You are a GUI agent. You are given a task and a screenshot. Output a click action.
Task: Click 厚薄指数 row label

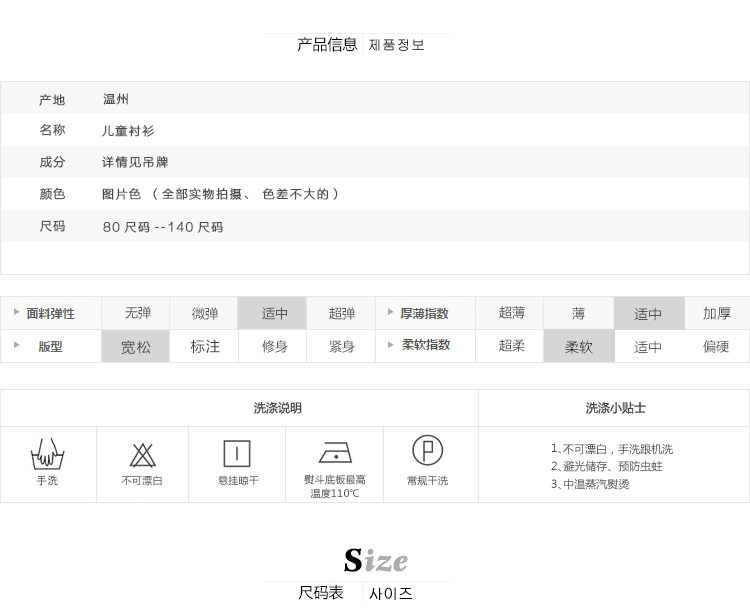point(424,313)
